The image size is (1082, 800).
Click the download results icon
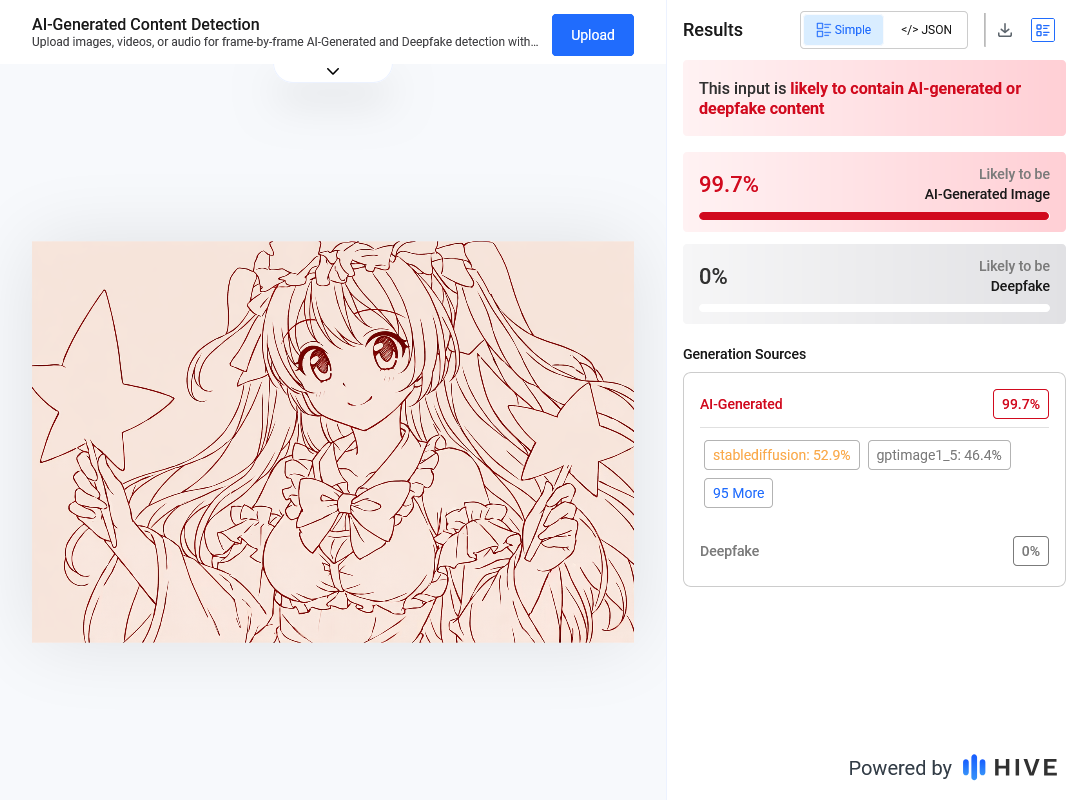click(1006, 30)
